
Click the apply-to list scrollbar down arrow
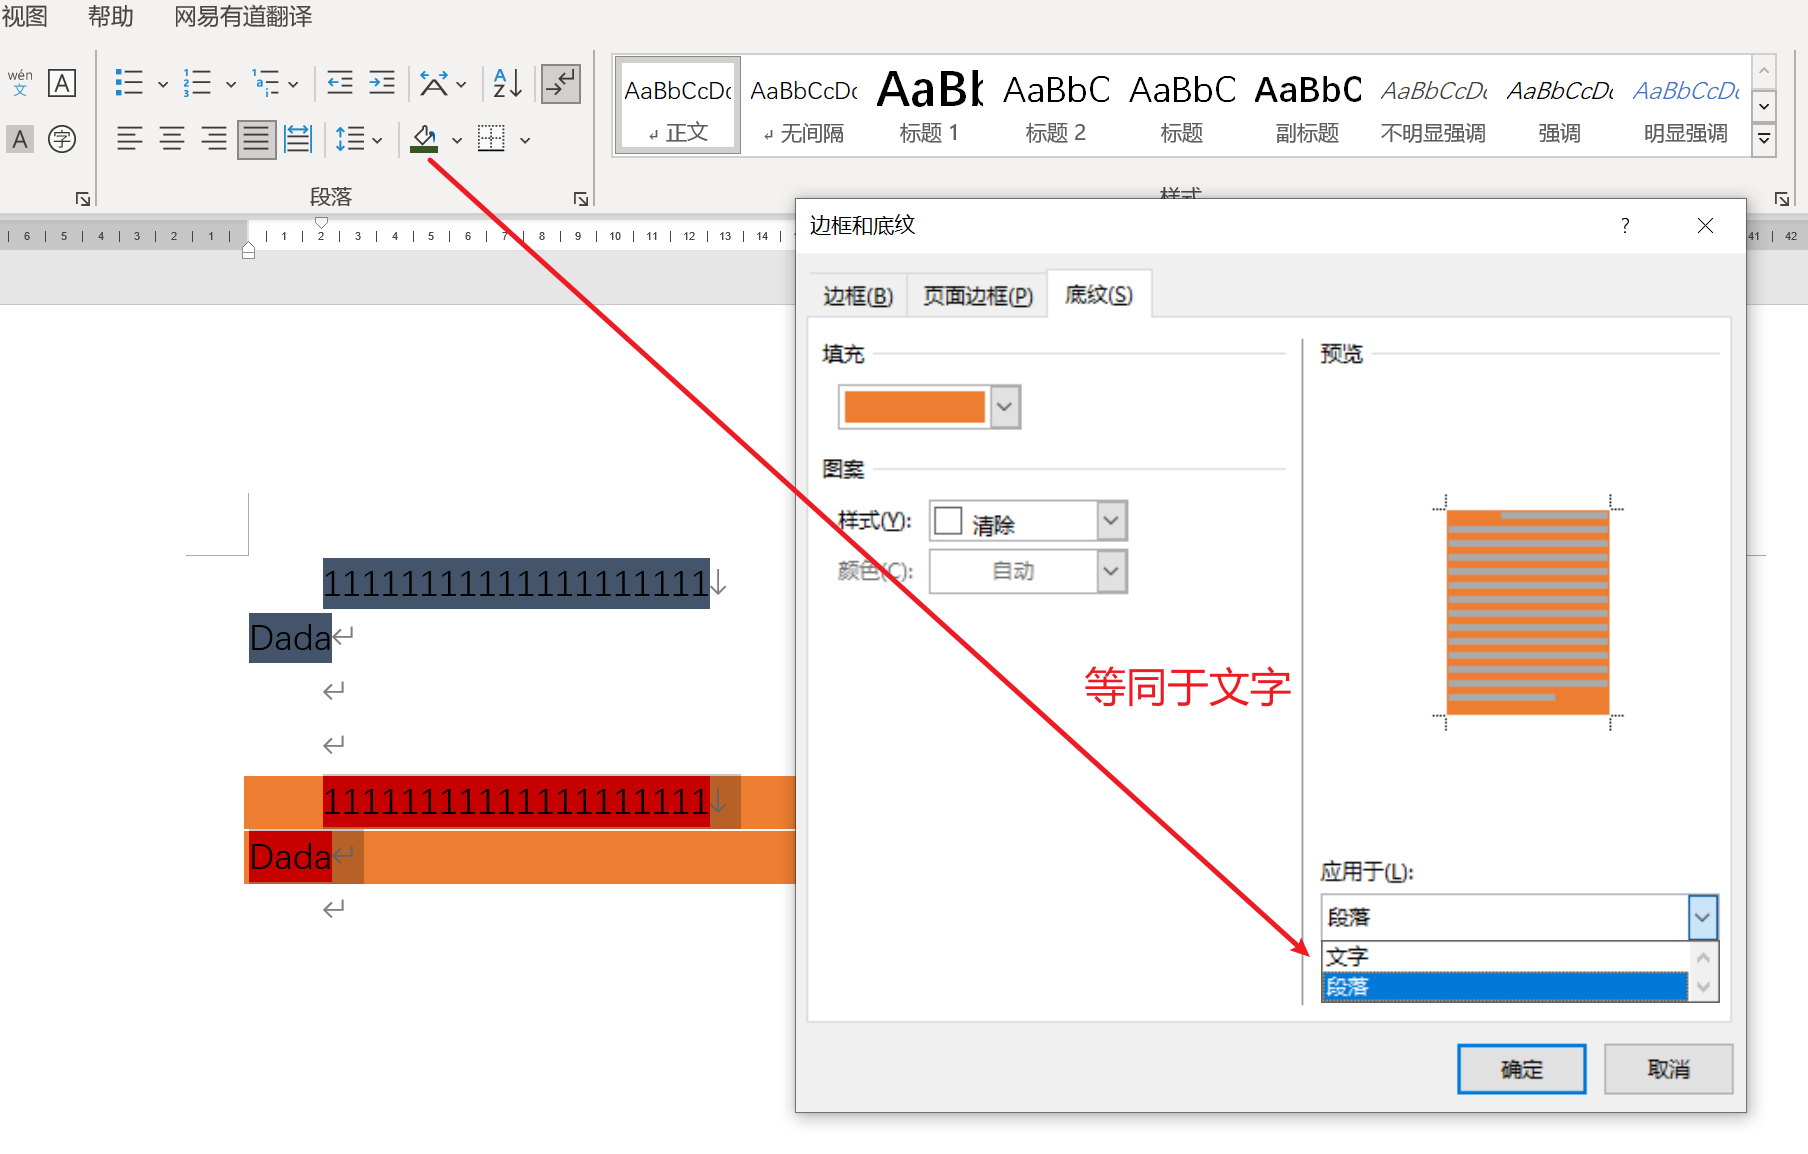tap(1703, 987)
